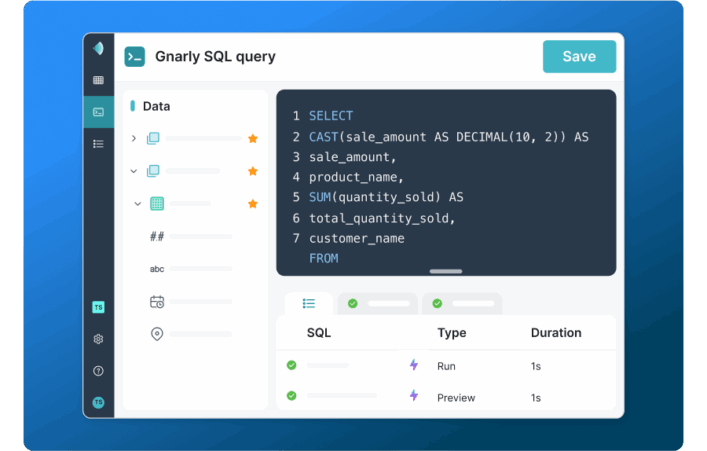Image resolution: width=707 pixels, height=451 pixels.
Task: Click the round TS user avatar
Action: (x=98, y=402)
